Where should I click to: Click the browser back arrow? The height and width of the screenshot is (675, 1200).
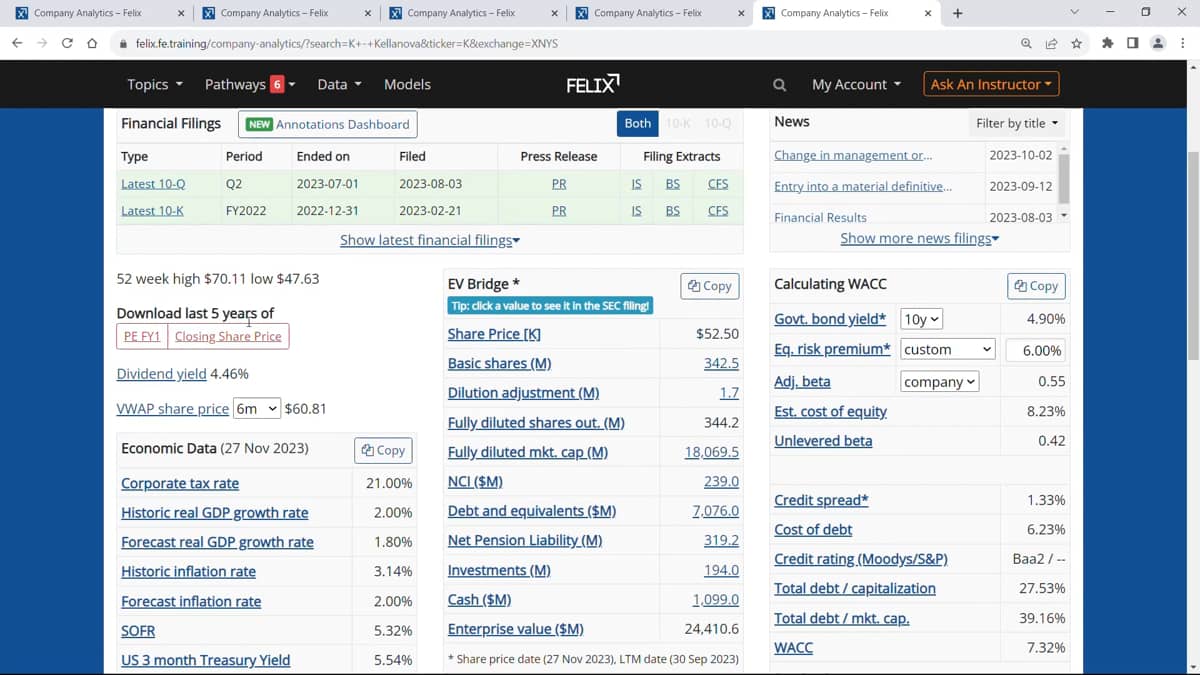[x=17, y=43]
